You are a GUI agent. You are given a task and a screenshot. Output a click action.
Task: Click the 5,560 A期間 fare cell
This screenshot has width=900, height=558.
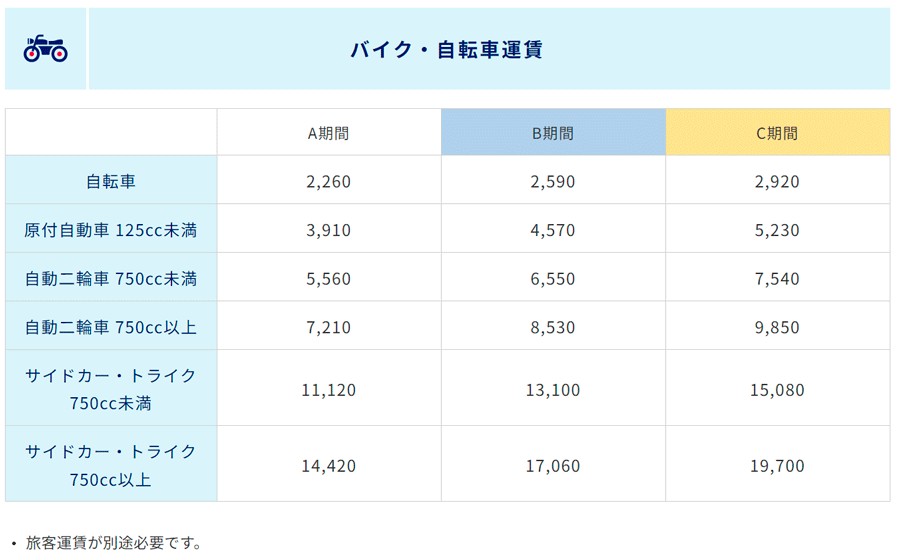tap(329, 278)
